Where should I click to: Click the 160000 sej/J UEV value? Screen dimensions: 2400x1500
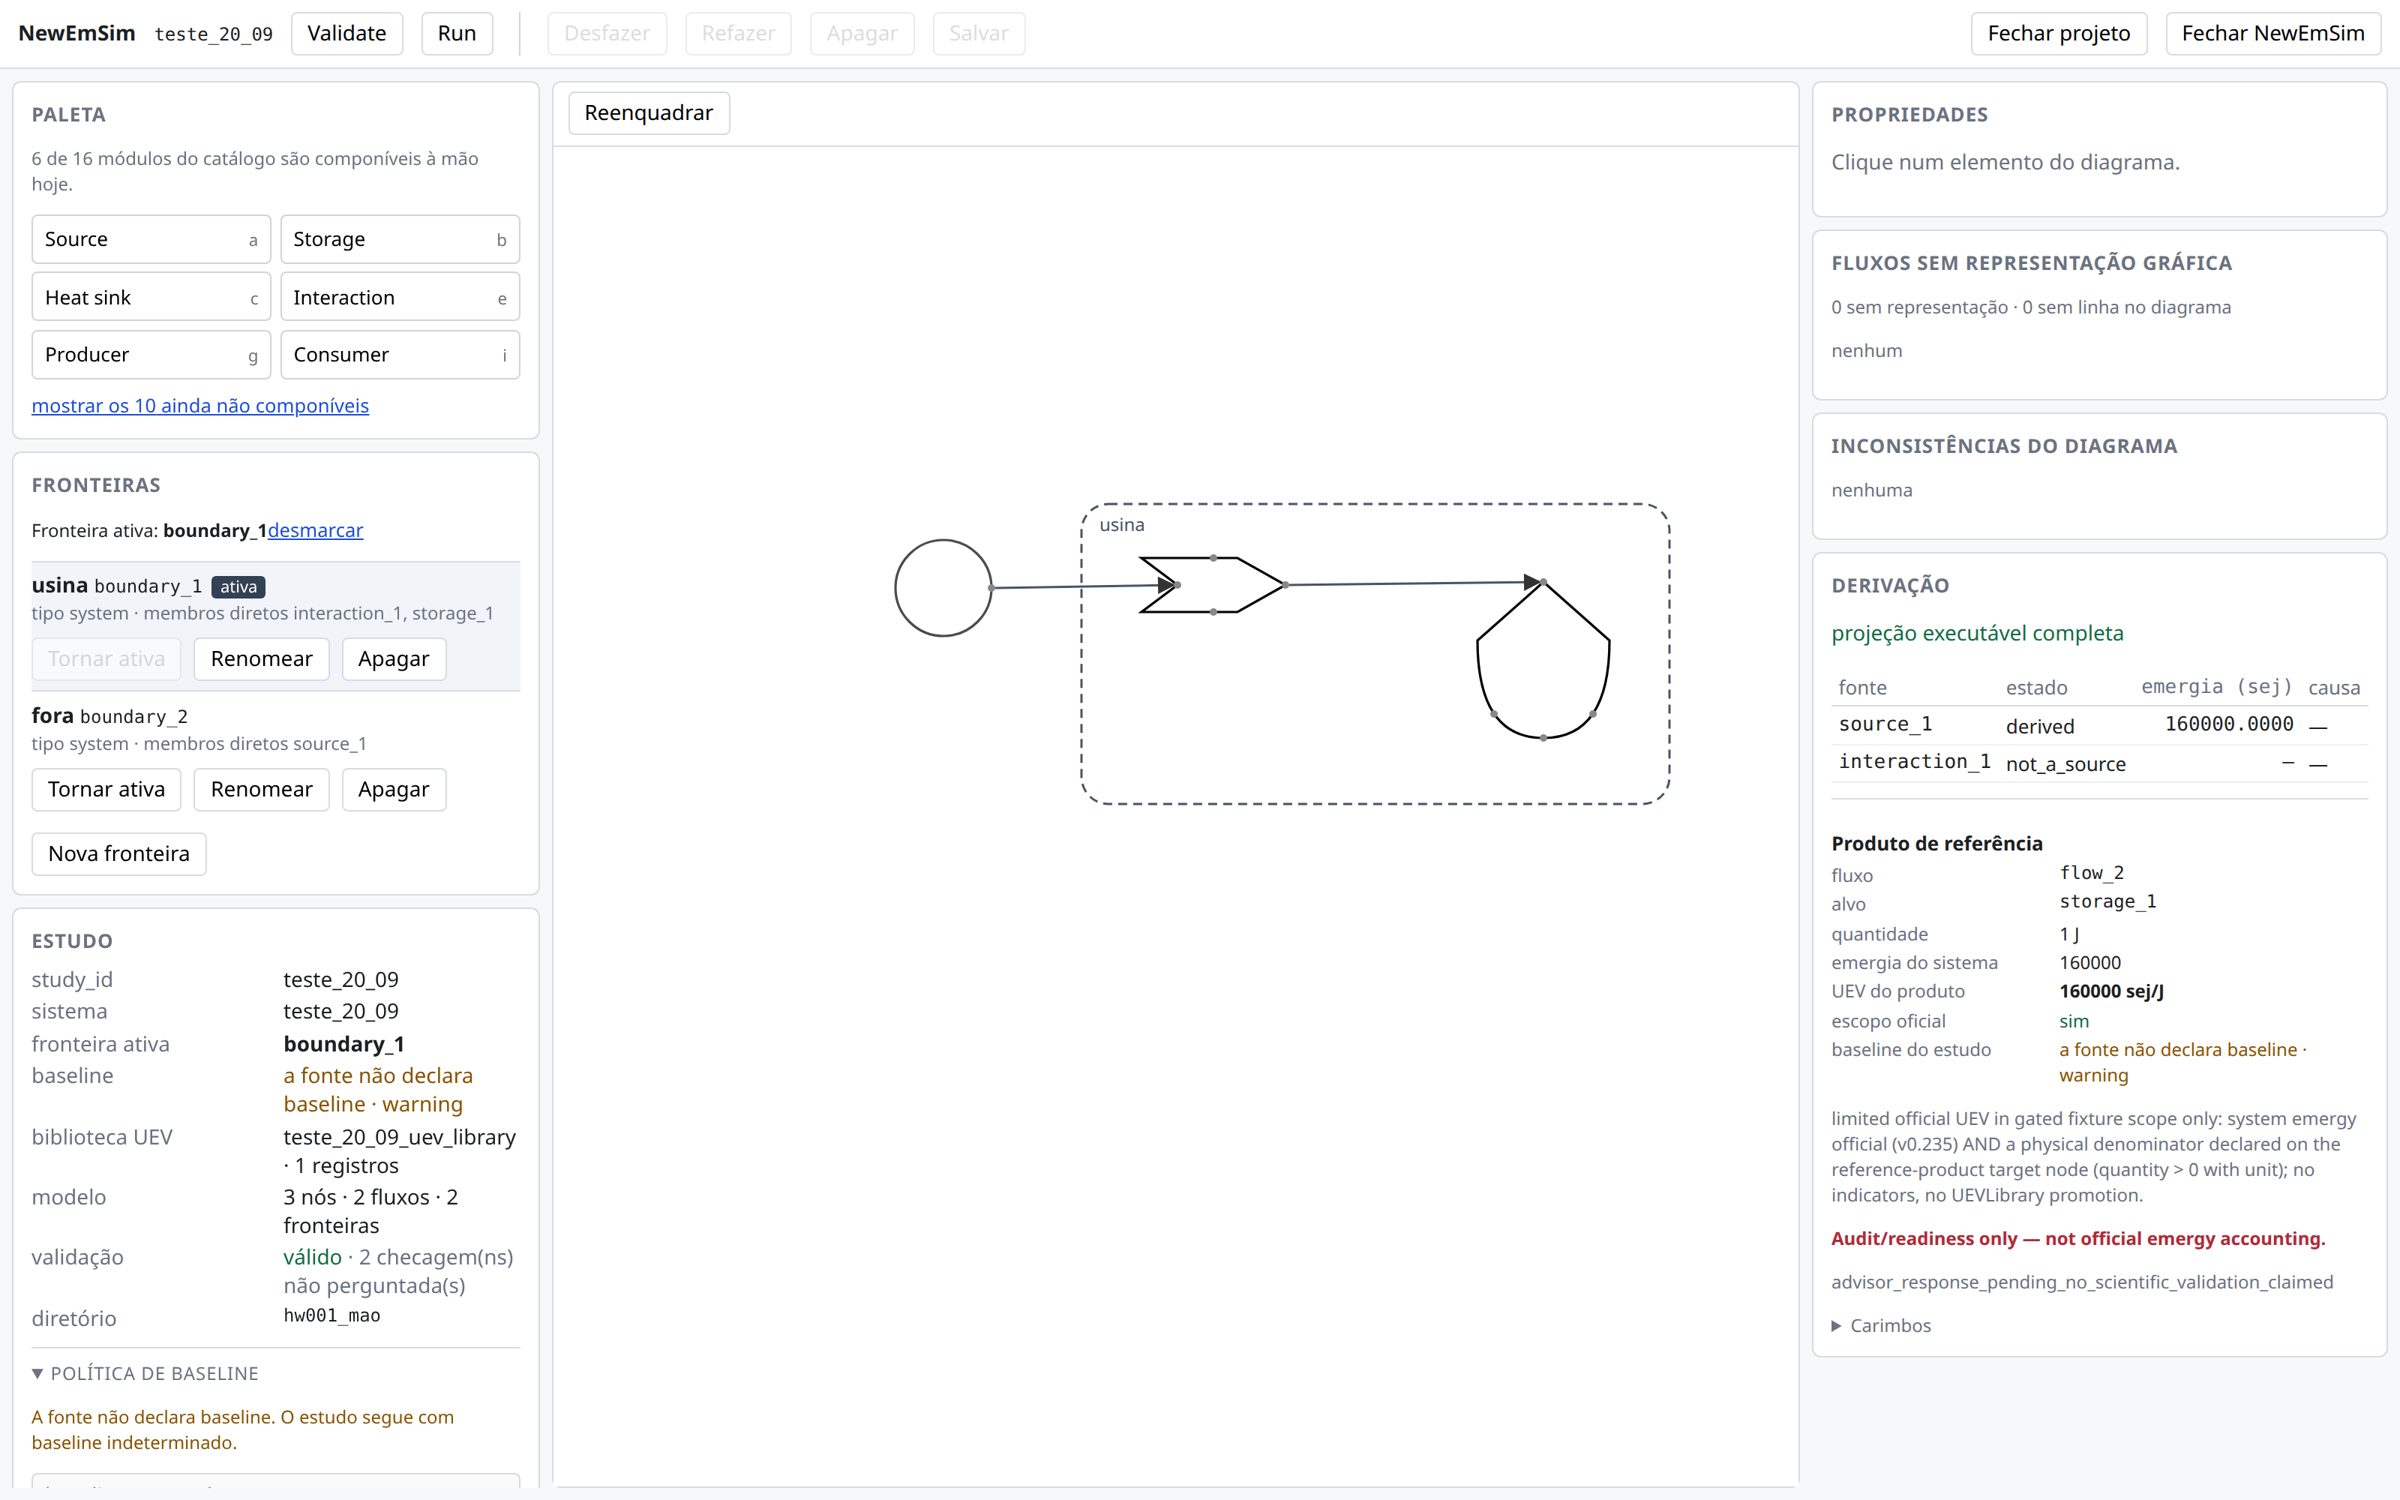2111,991
